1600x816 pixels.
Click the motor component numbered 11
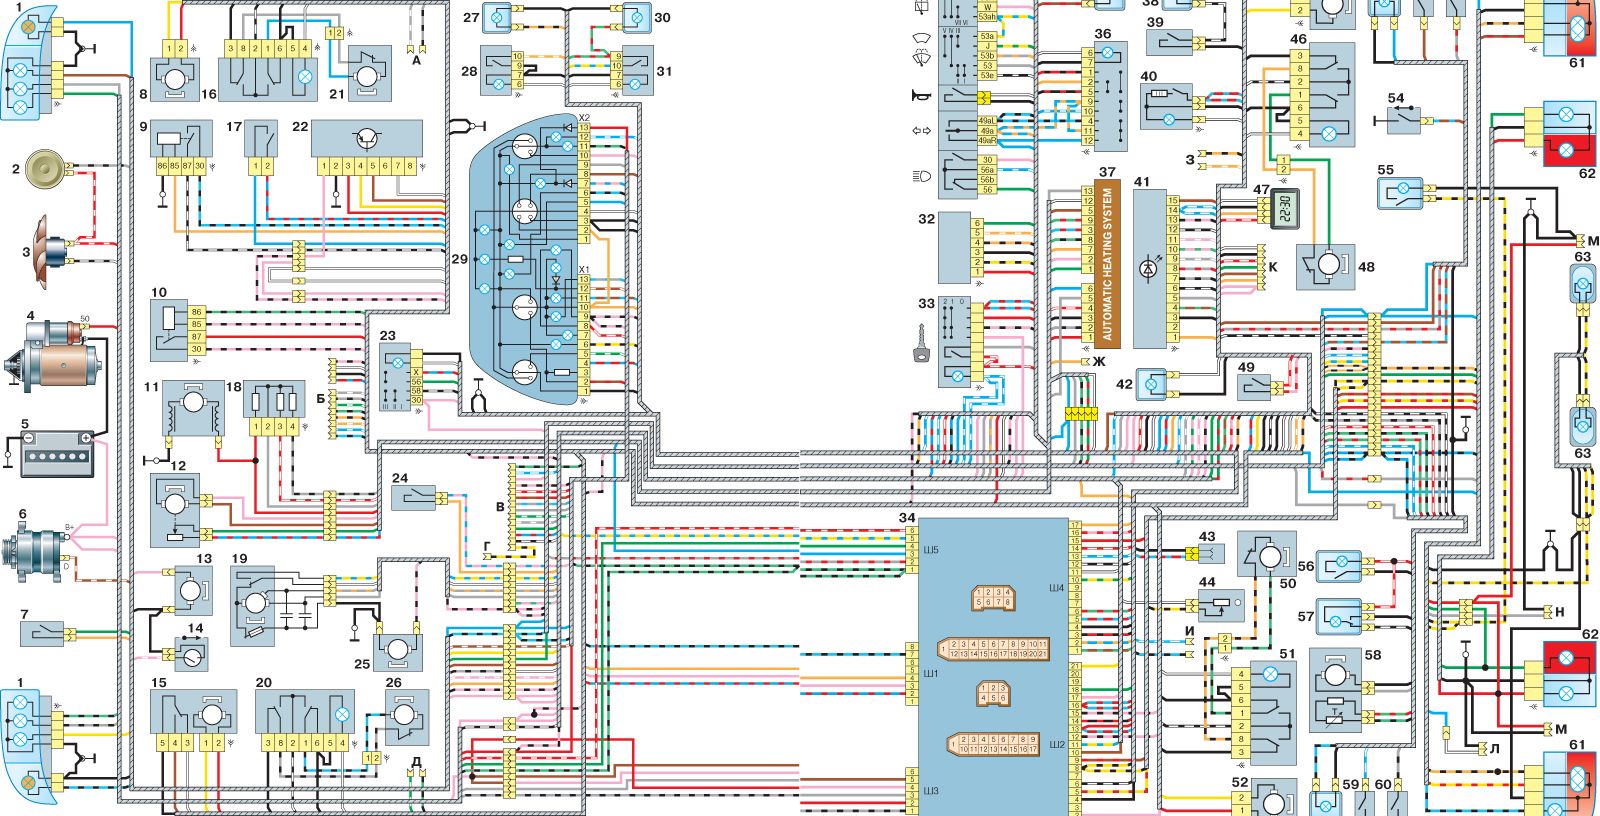coord(194,409)
